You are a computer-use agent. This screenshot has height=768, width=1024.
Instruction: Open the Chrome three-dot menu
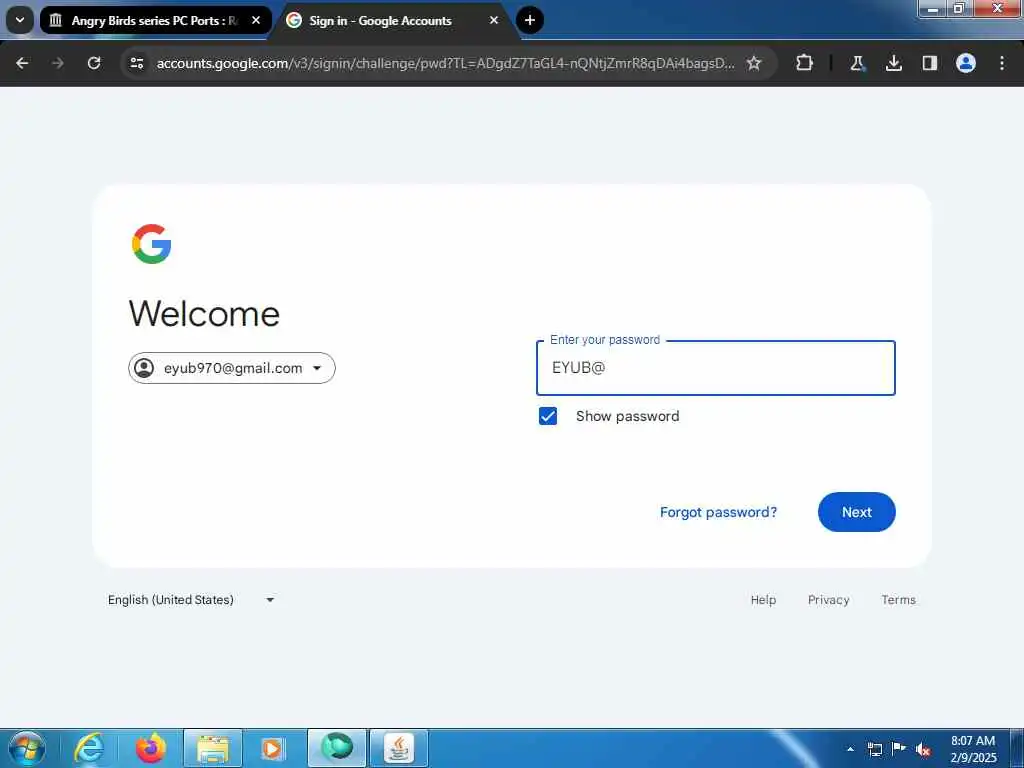tap(1002, 63)
